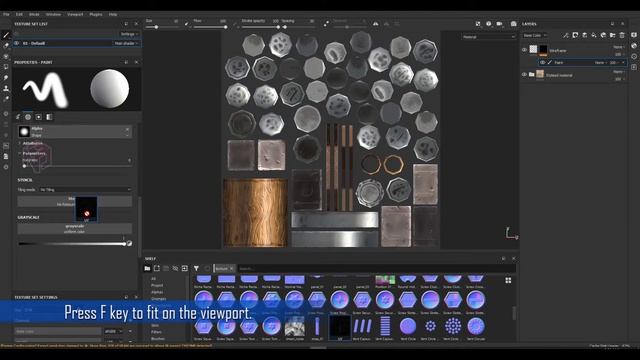Delete the selected layer with trash icon
This screenshot has height=360, width=640.
[x=622, y=36]
